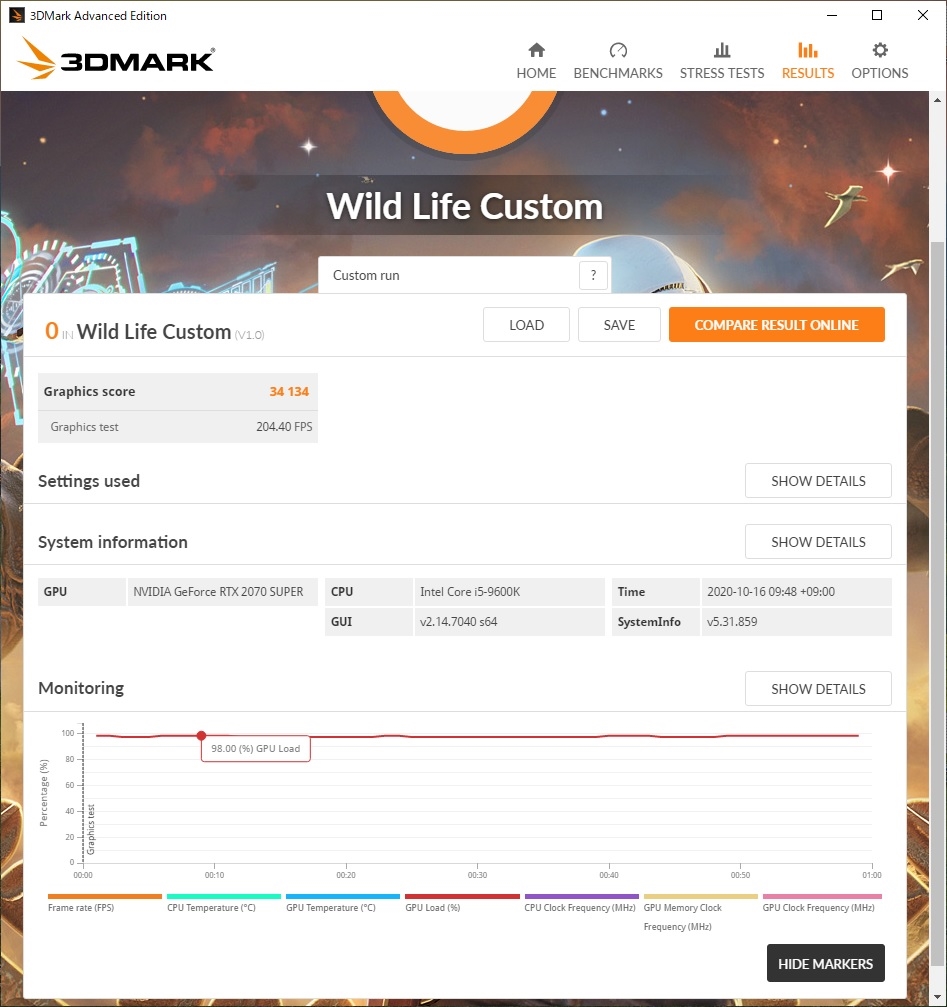The width and height of the screenshot is (947, 1007).
Task: Toggle the GPU Load (%) legend series
Action: point(462,903)
